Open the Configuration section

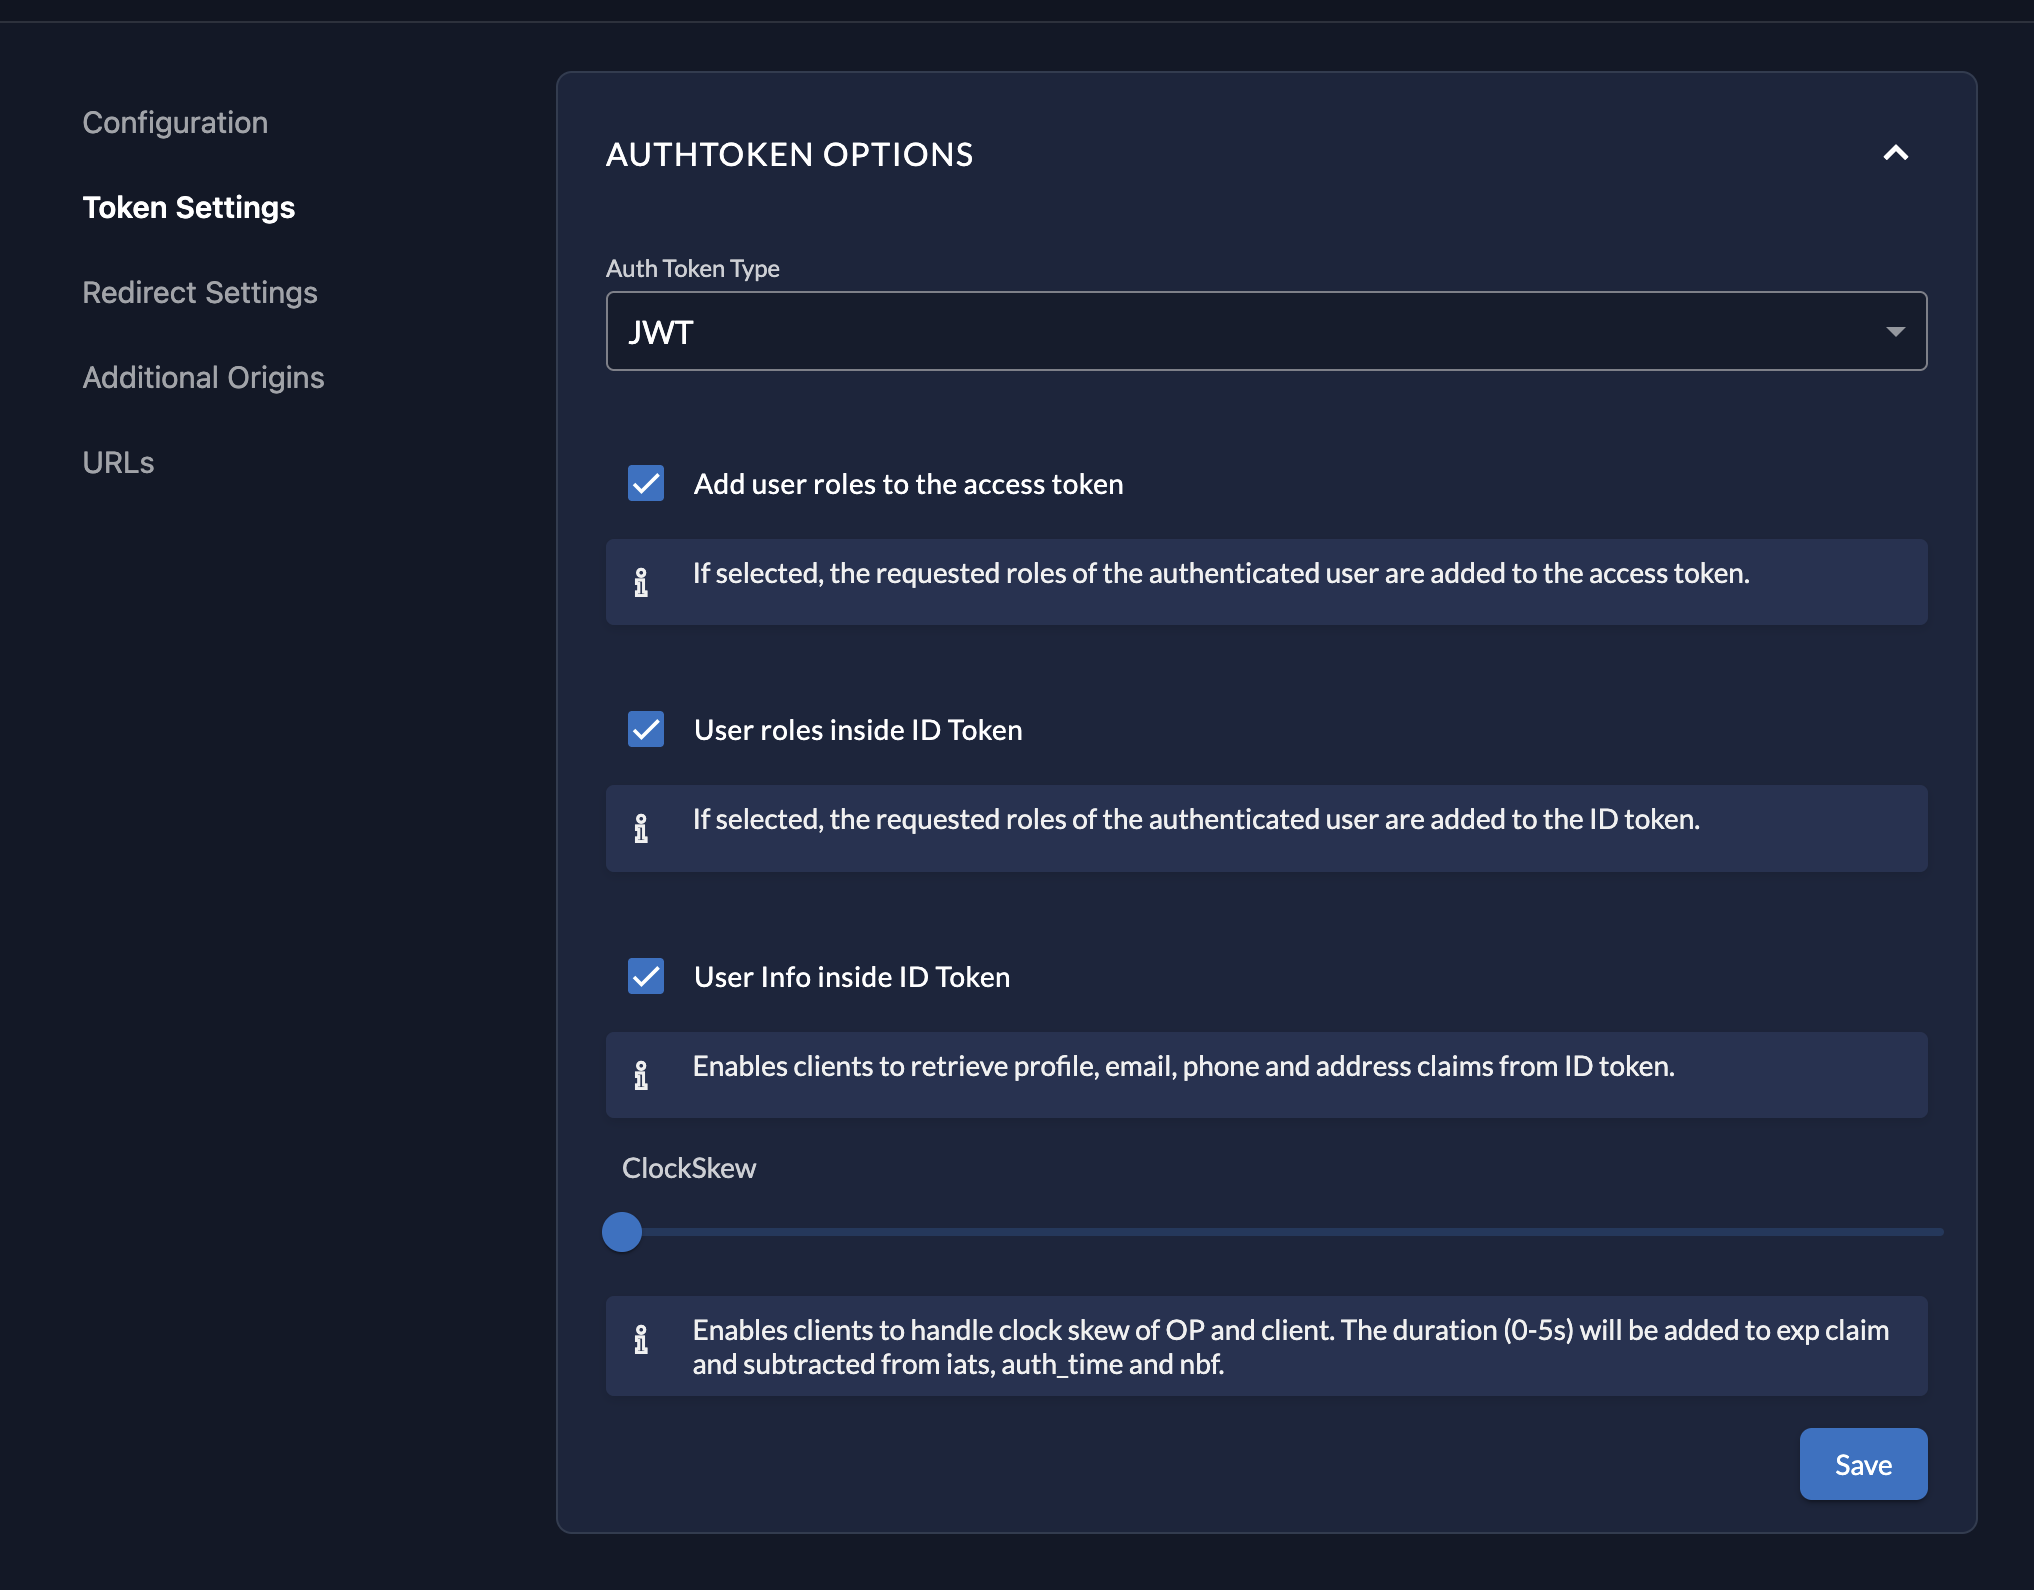pos(175,121)
